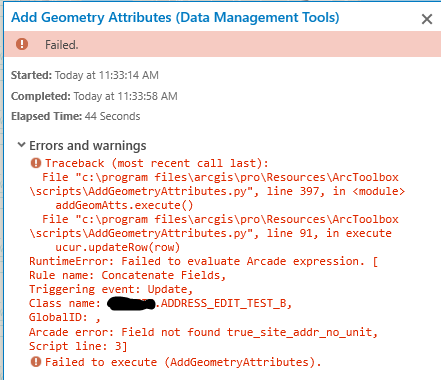Click the 'Errors and warnings' heading

88,145
